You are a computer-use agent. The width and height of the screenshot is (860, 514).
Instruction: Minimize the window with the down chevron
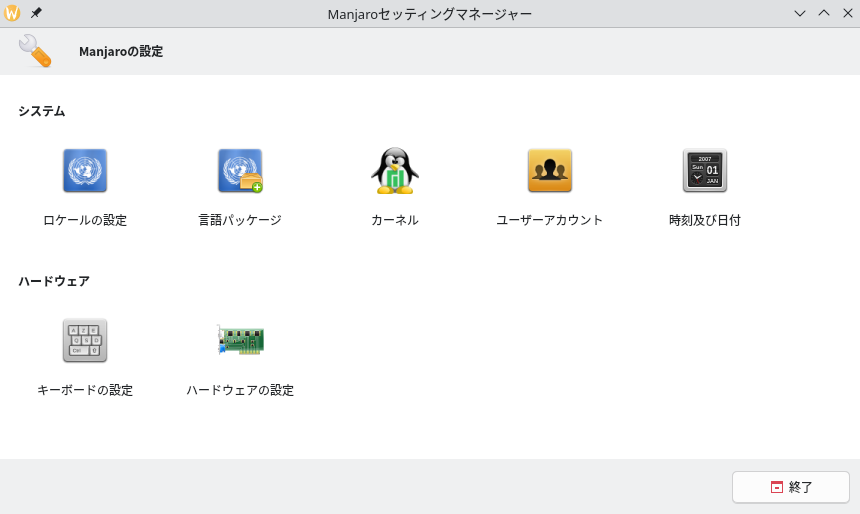[800, 13]
